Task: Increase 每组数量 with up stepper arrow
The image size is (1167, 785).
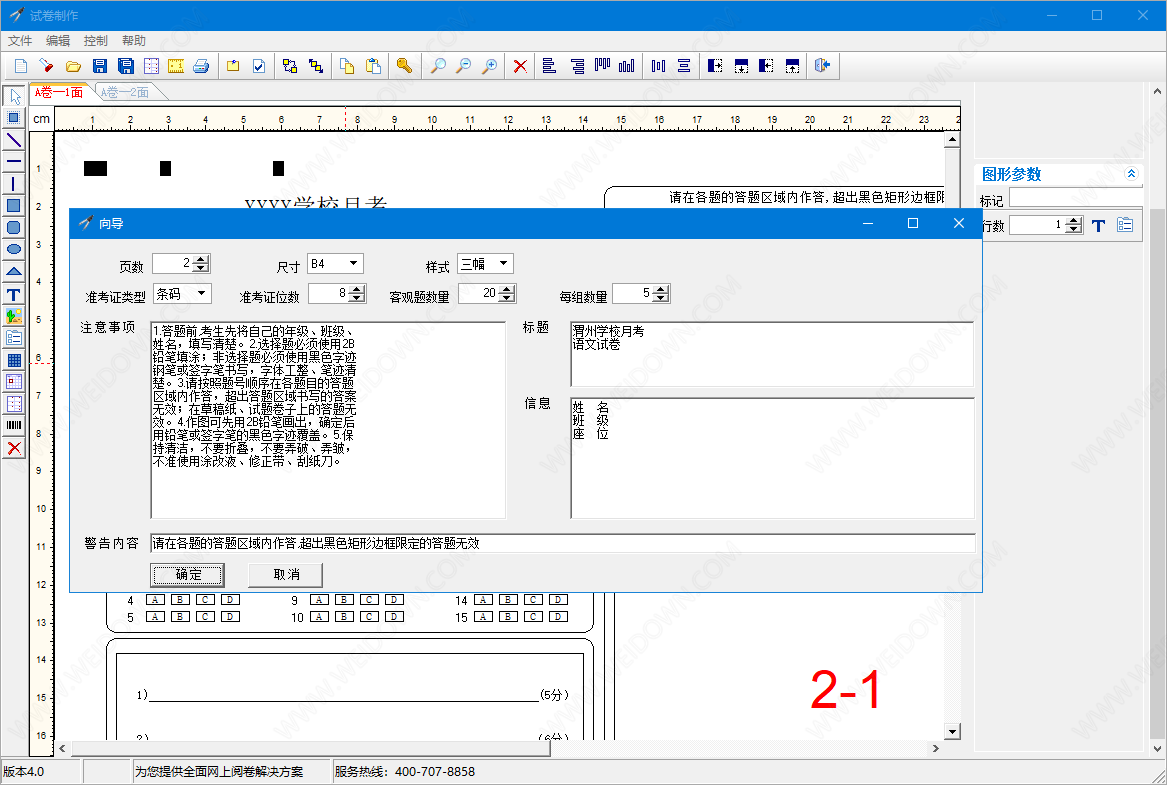Action: [x=661, y=289]
